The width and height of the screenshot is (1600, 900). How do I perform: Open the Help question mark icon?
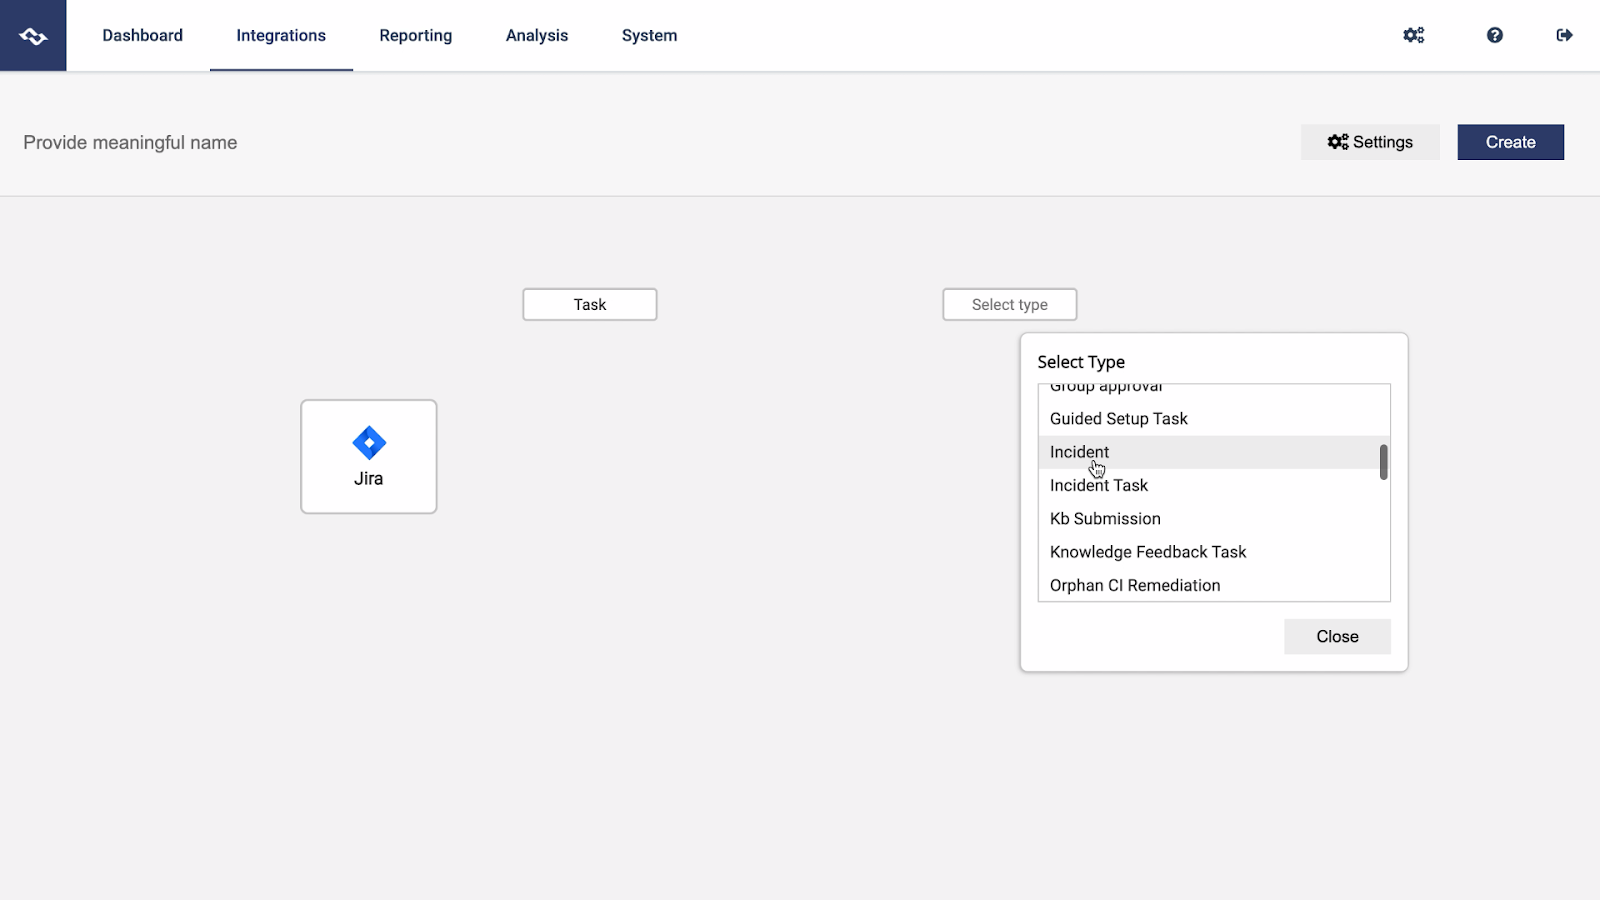(1493, 35)
